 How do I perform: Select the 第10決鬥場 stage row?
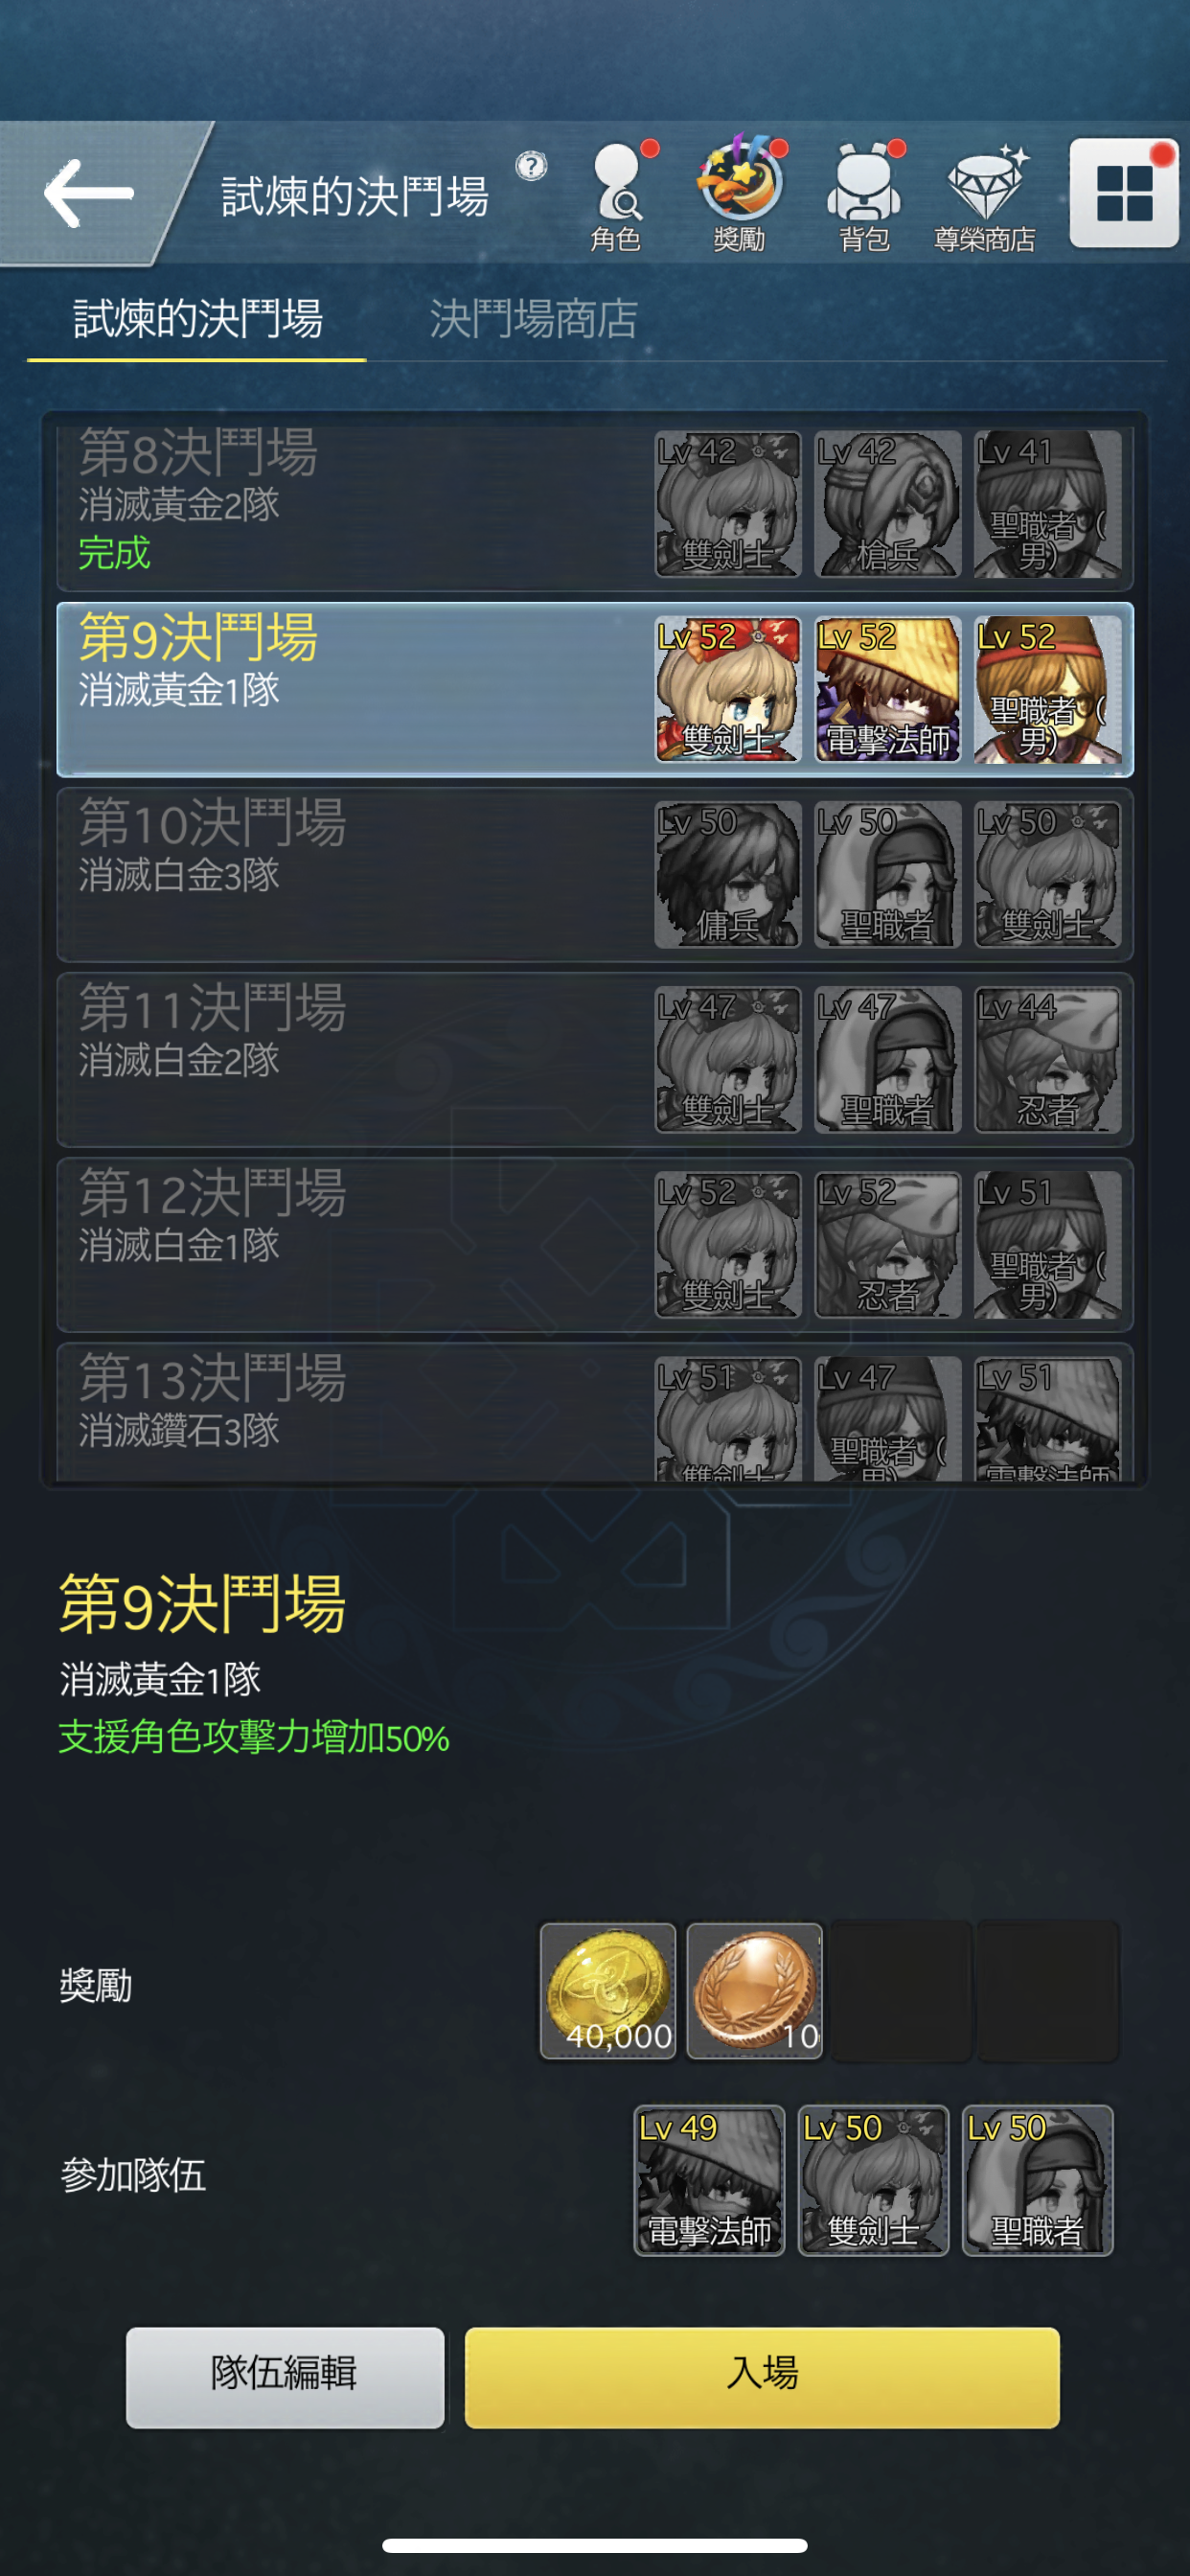595,875
